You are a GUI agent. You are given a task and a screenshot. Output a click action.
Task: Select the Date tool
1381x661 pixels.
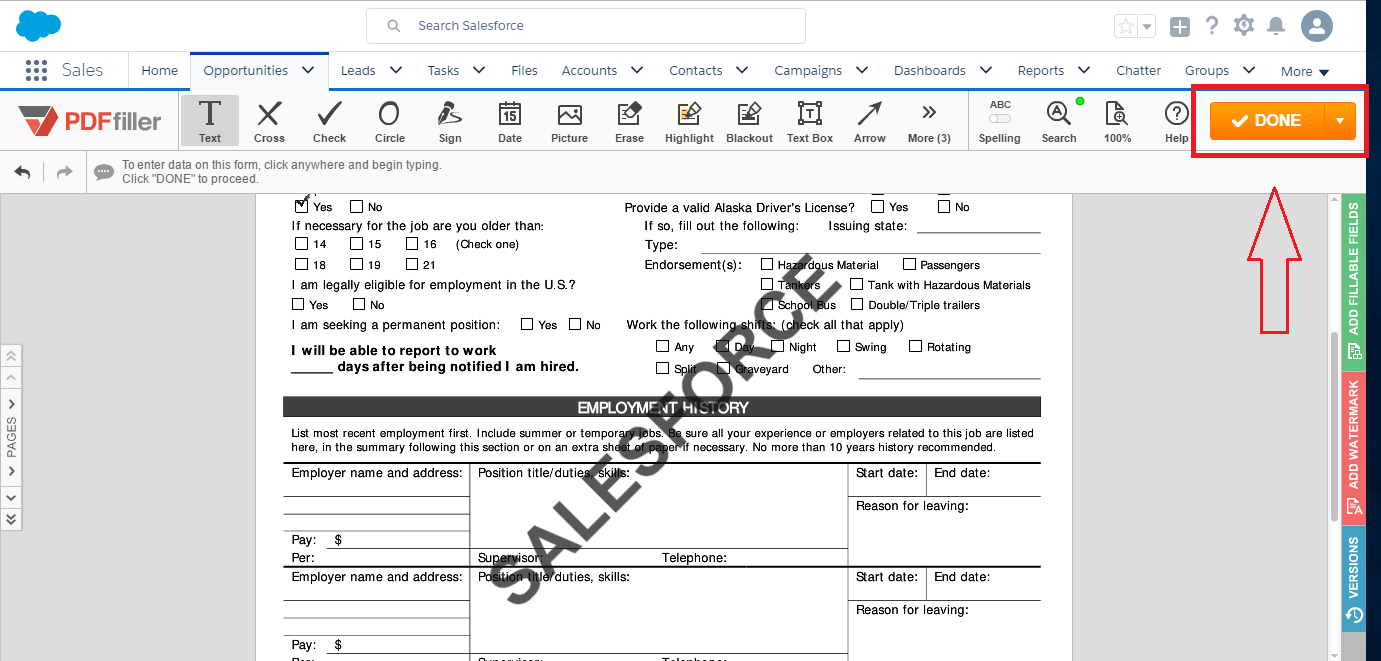point(510,121)
